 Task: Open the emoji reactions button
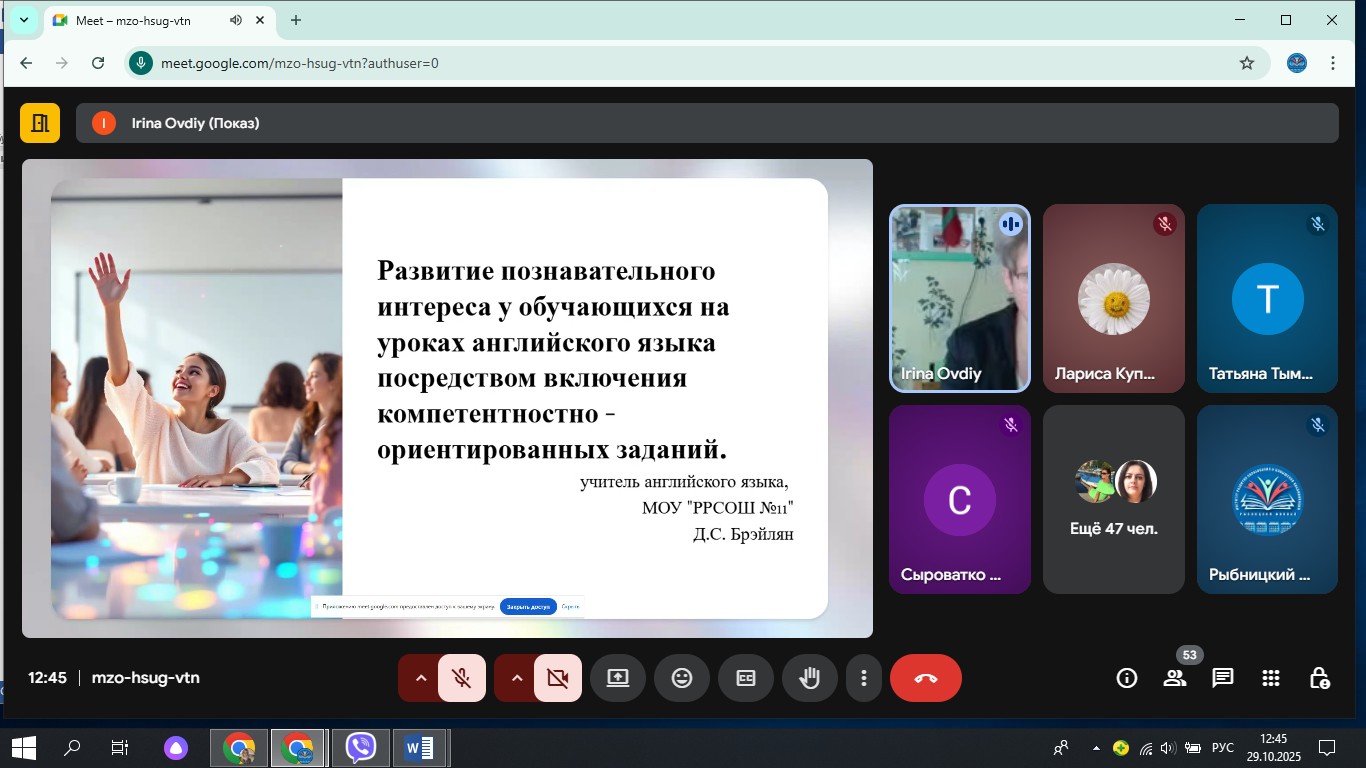click(682, 678)
